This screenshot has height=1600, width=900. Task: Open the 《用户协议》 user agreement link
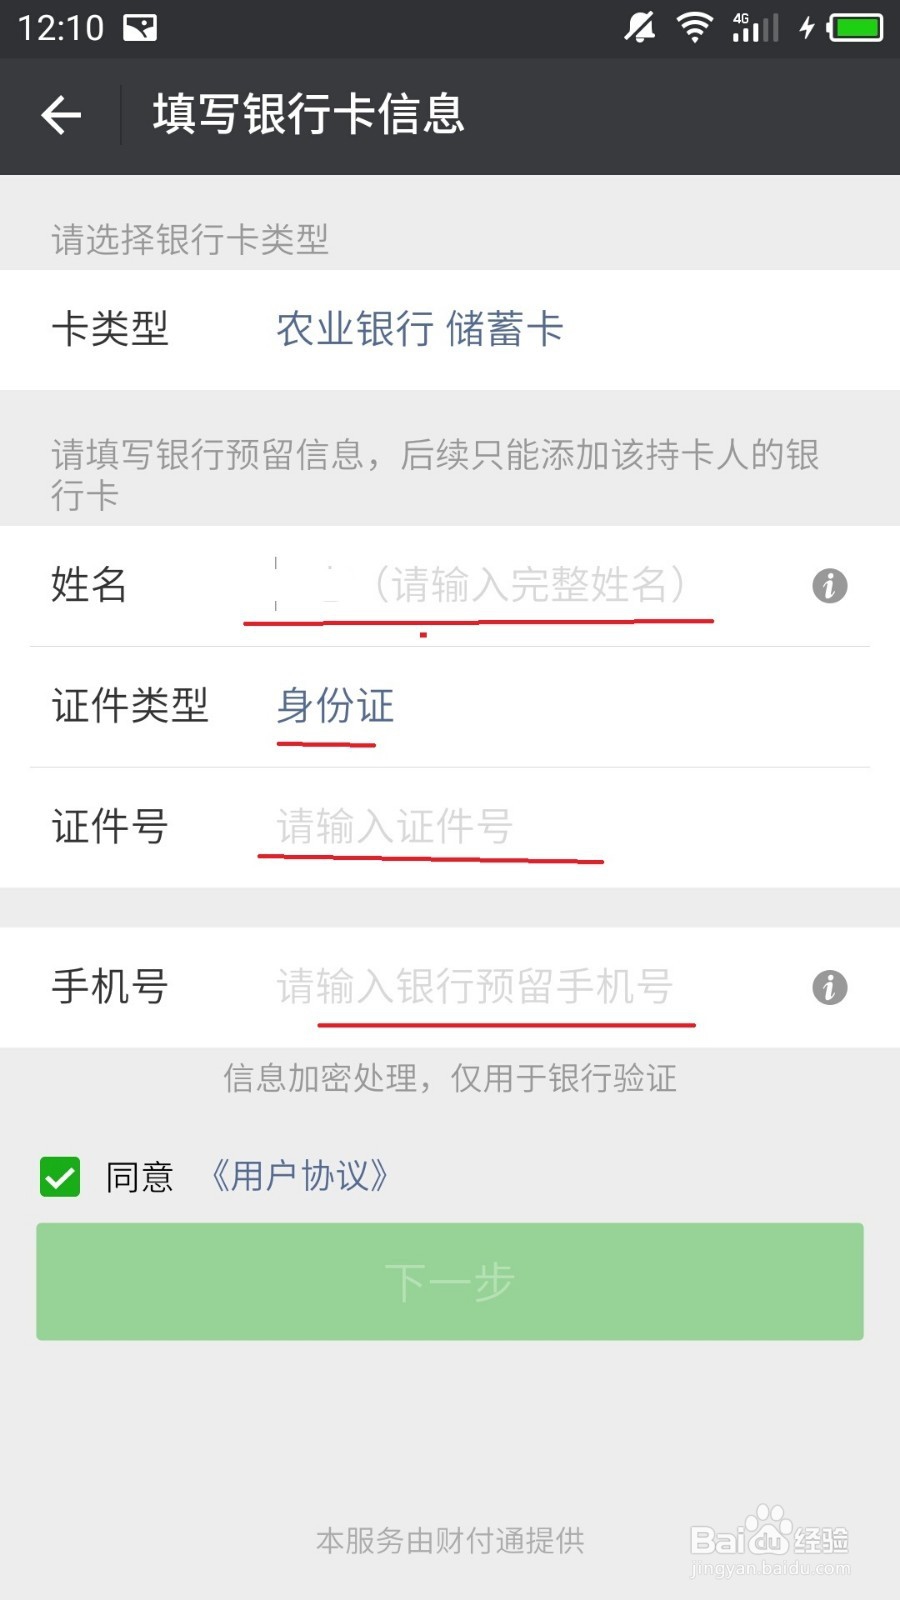pos(299,1177)
